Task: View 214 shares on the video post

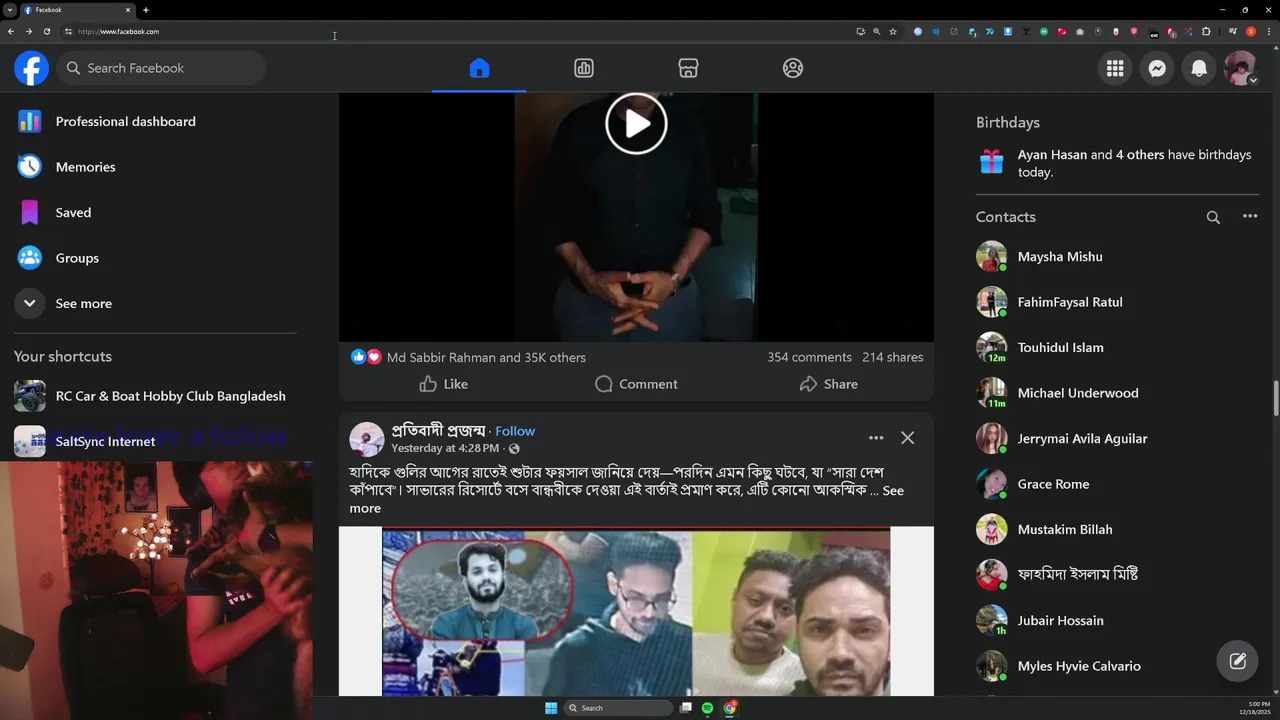Action: point(893,357)
